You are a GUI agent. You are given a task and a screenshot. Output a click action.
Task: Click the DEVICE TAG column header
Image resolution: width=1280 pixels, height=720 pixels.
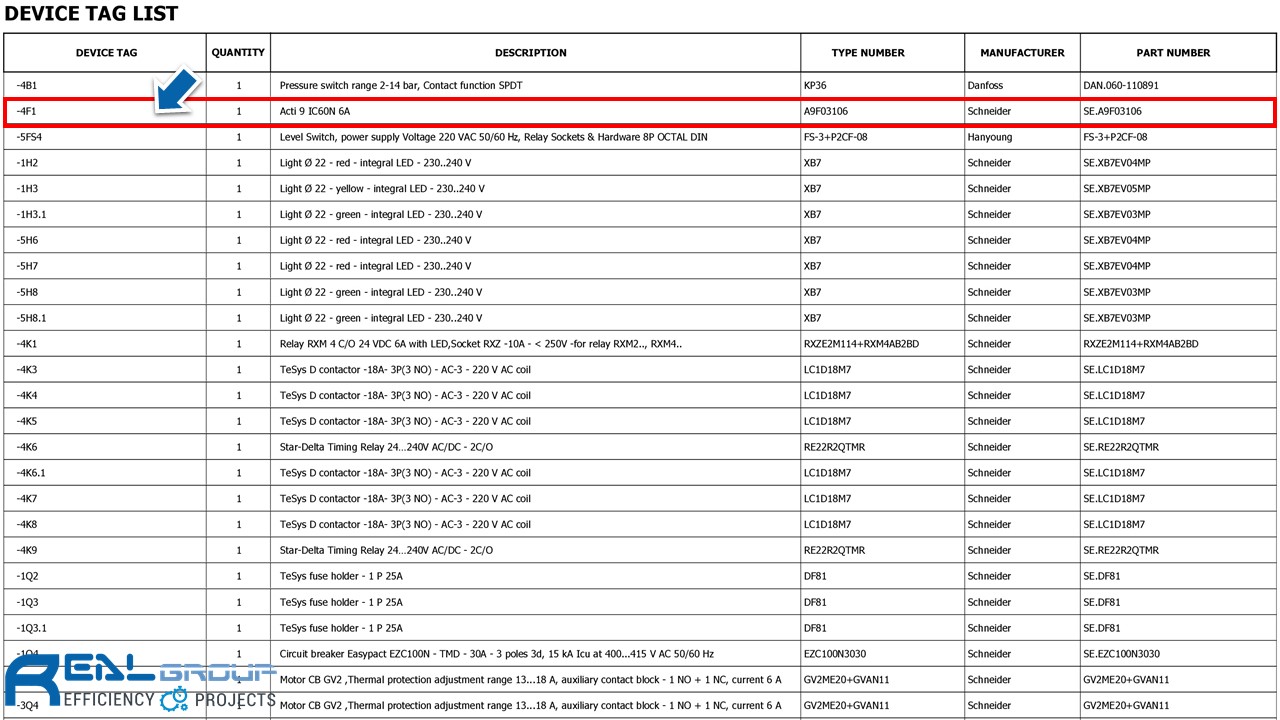(x=106, y=53)
